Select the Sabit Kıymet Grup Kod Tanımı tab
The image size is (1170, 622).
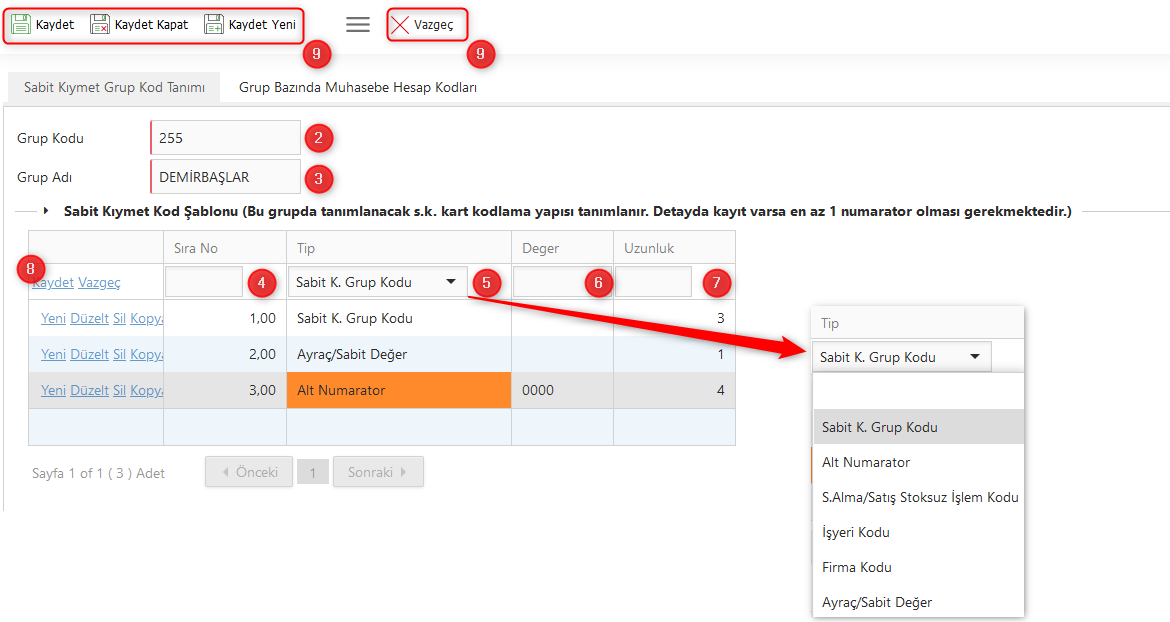coord(114,88)
